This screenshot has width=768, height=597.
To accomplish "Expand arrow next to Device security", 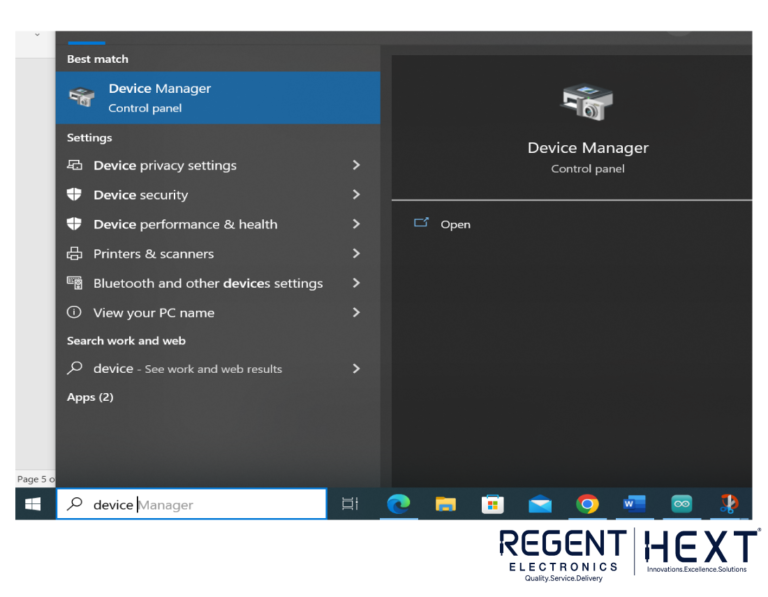I will click(356, 195).
